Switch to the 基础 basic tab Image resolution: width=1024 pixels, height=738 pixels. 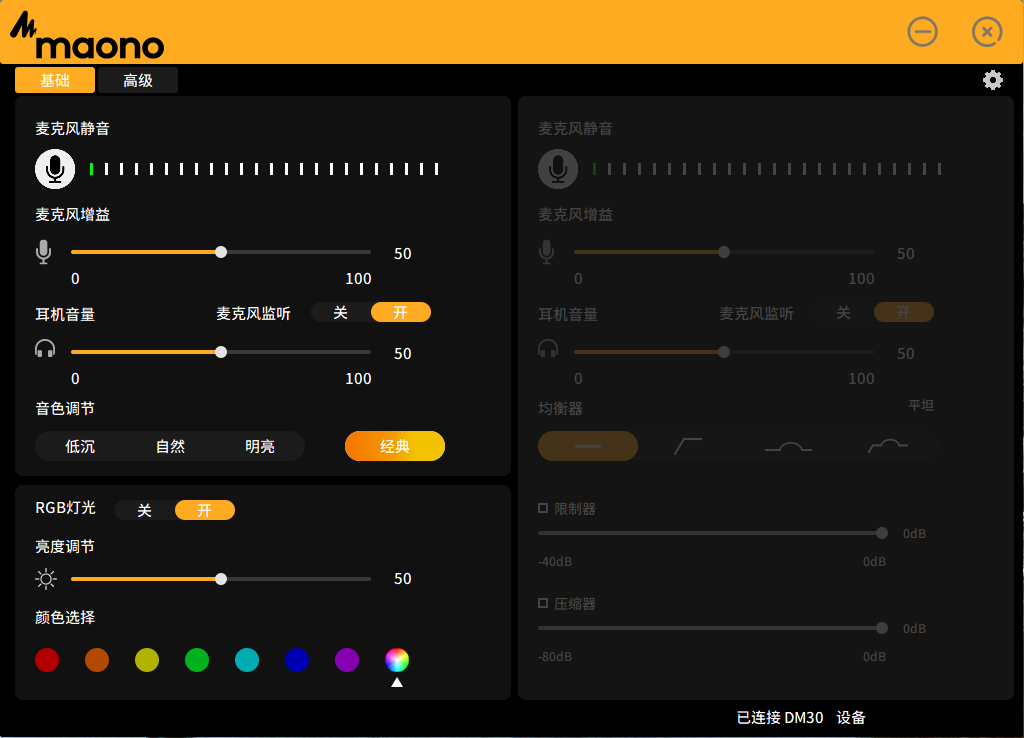[55, 81]
